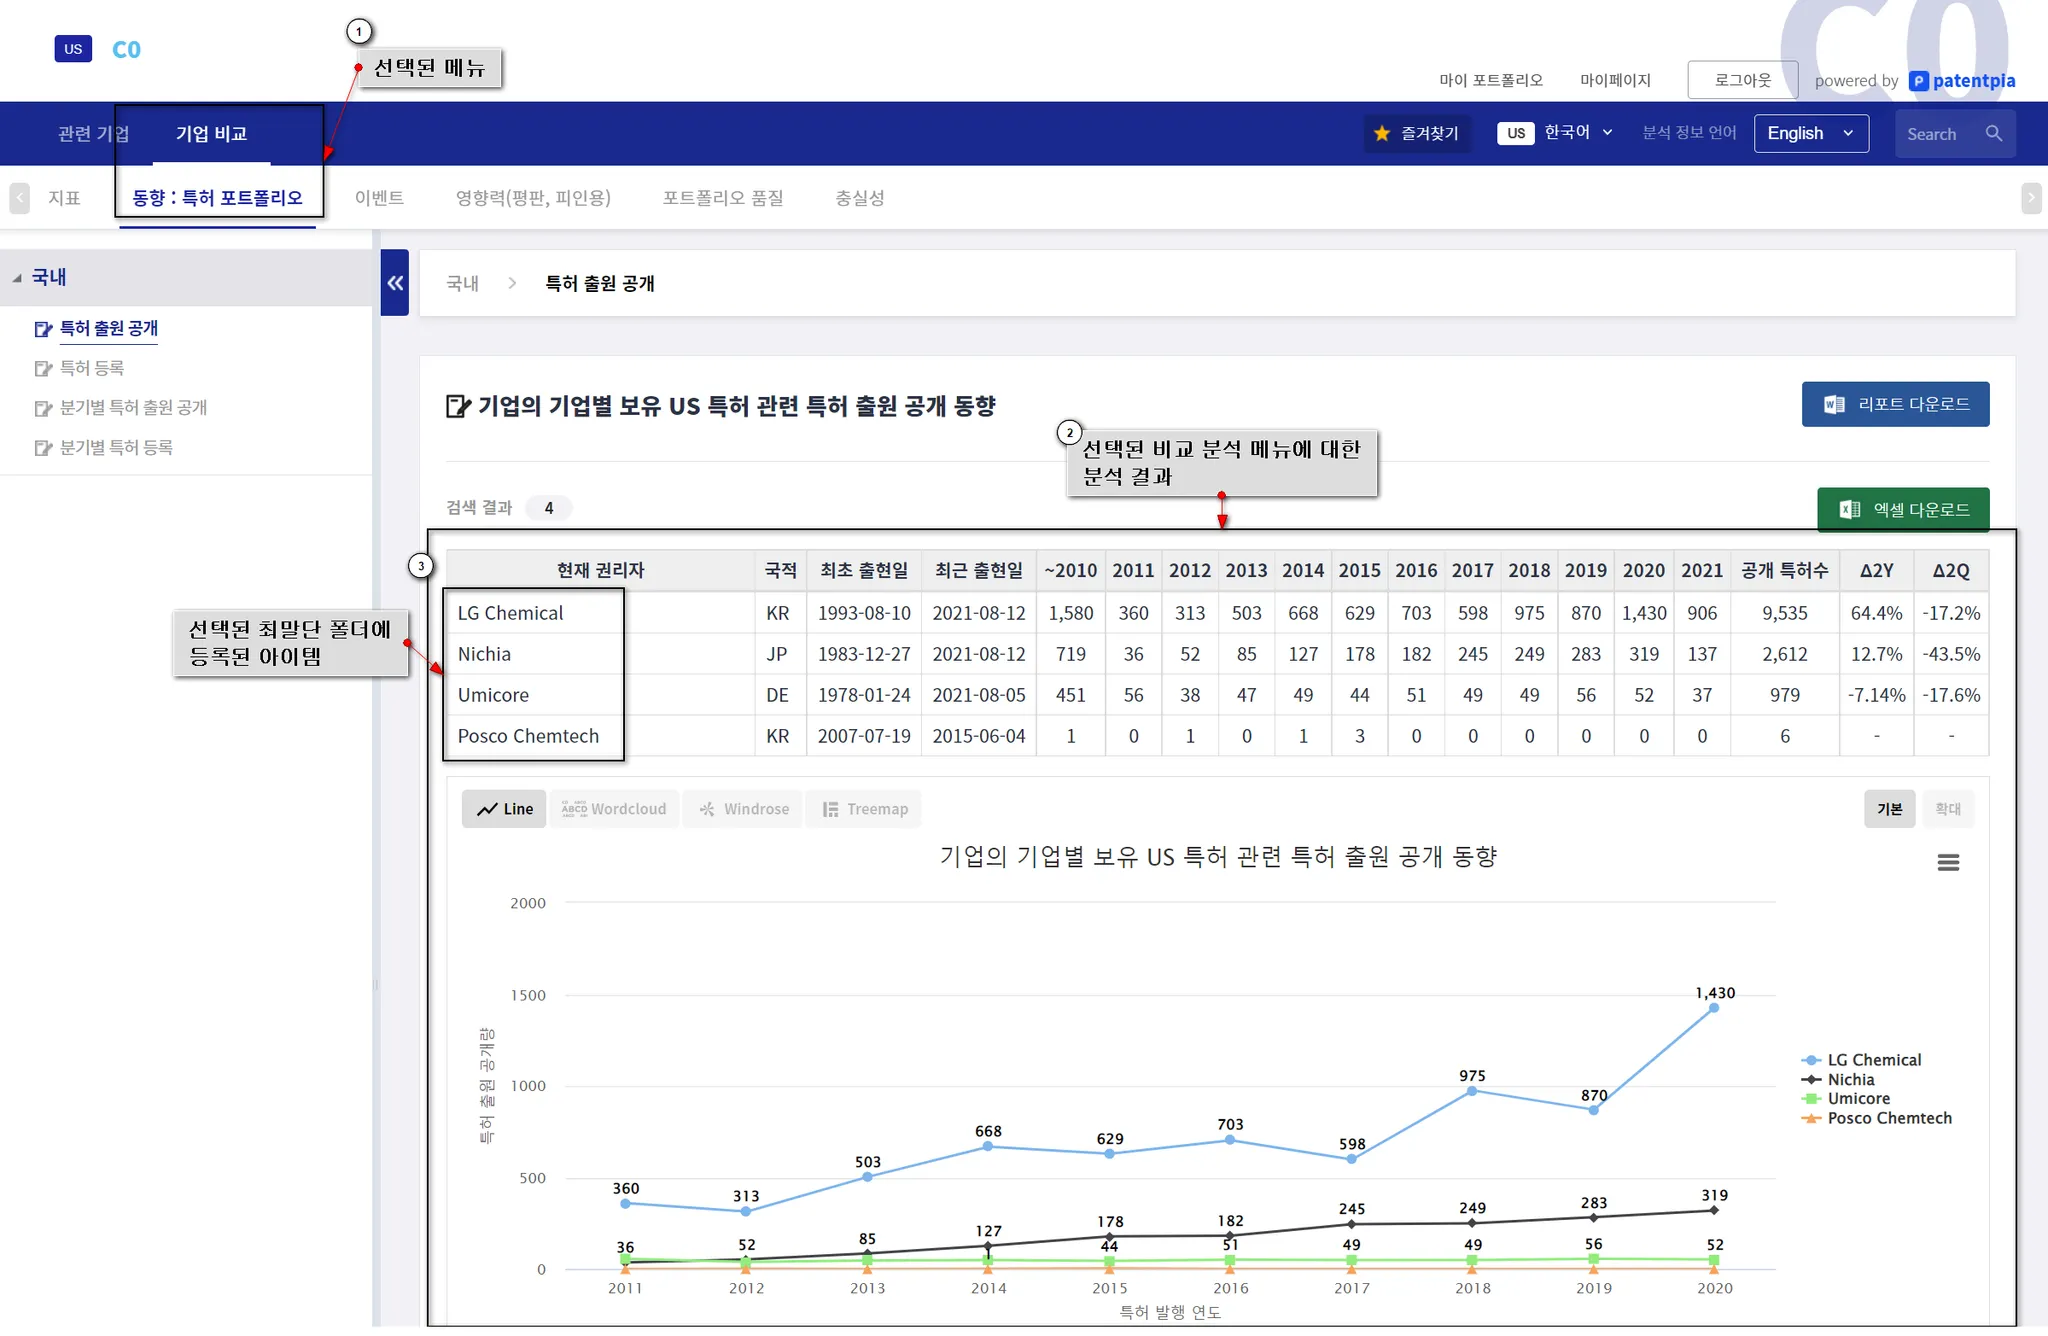Click the US country badge icon
The width and height of the screenshot is (2048, 1336).
[x=73, y=49]
